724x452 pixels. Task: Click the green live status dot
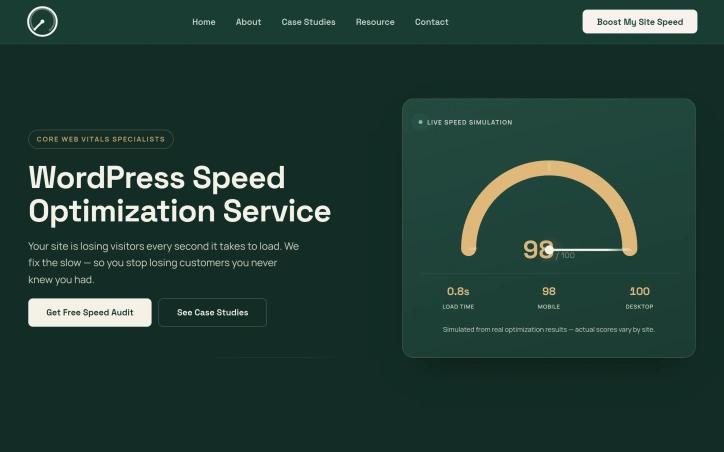click(x=420, y=122)
